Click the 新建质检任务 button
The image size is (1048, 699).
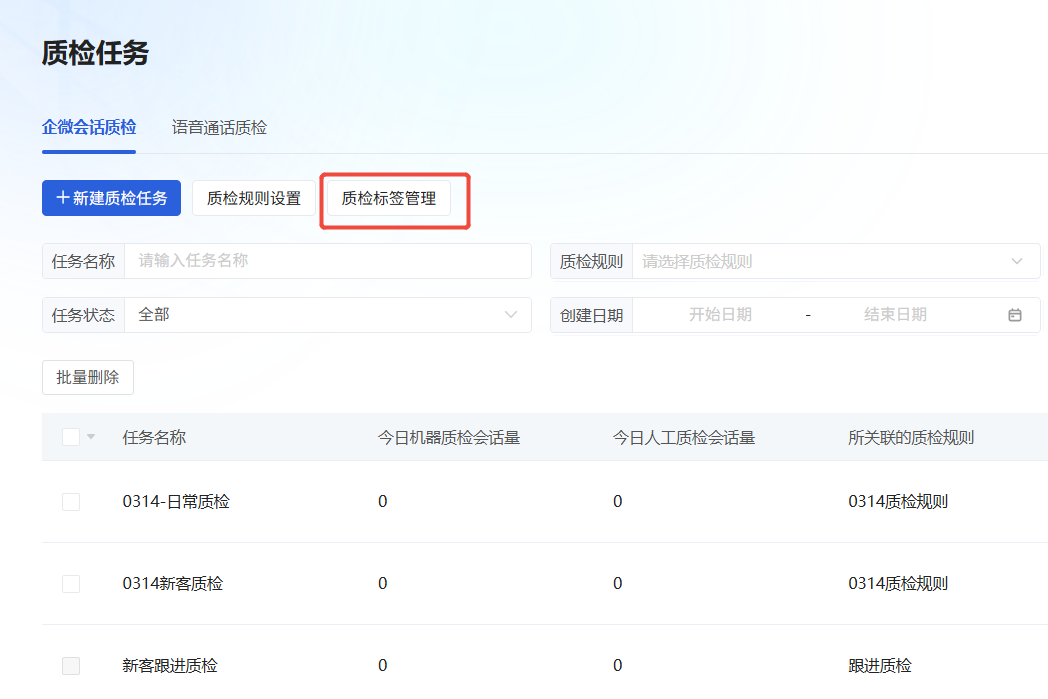click(112, 198)
